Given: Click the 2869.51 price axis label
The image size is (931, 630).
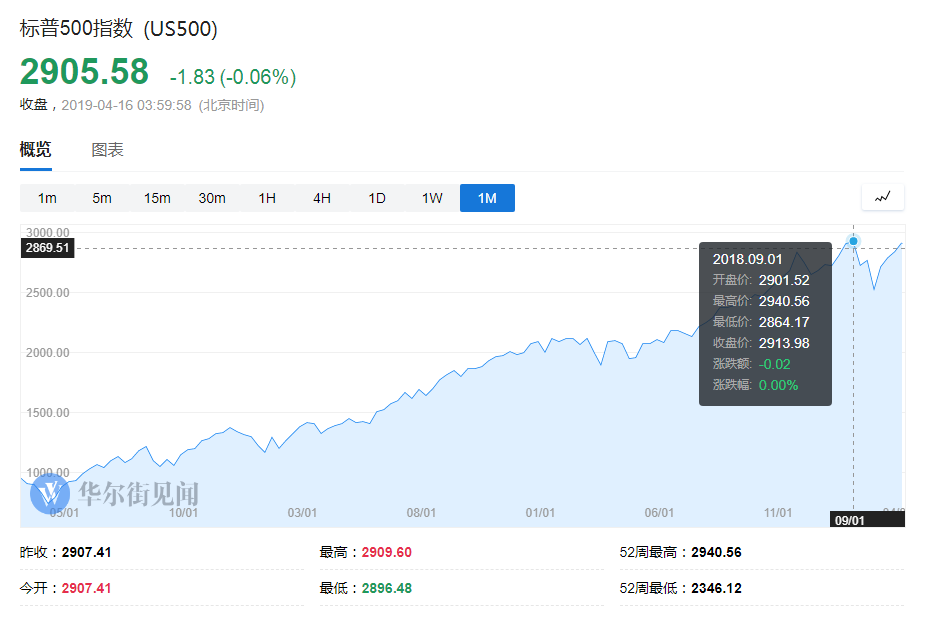Looking at the screenshot, I should click(x=48, y=248).
